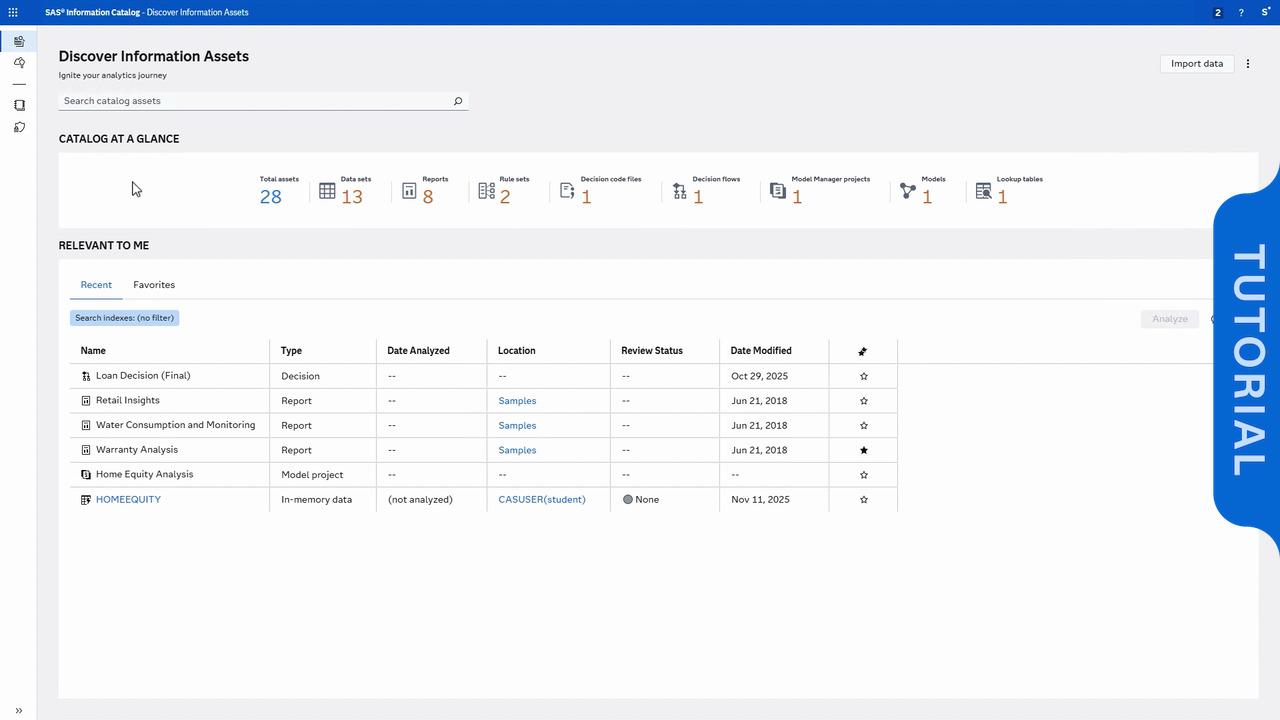Open the help question mark icon

pos(1241,13)
